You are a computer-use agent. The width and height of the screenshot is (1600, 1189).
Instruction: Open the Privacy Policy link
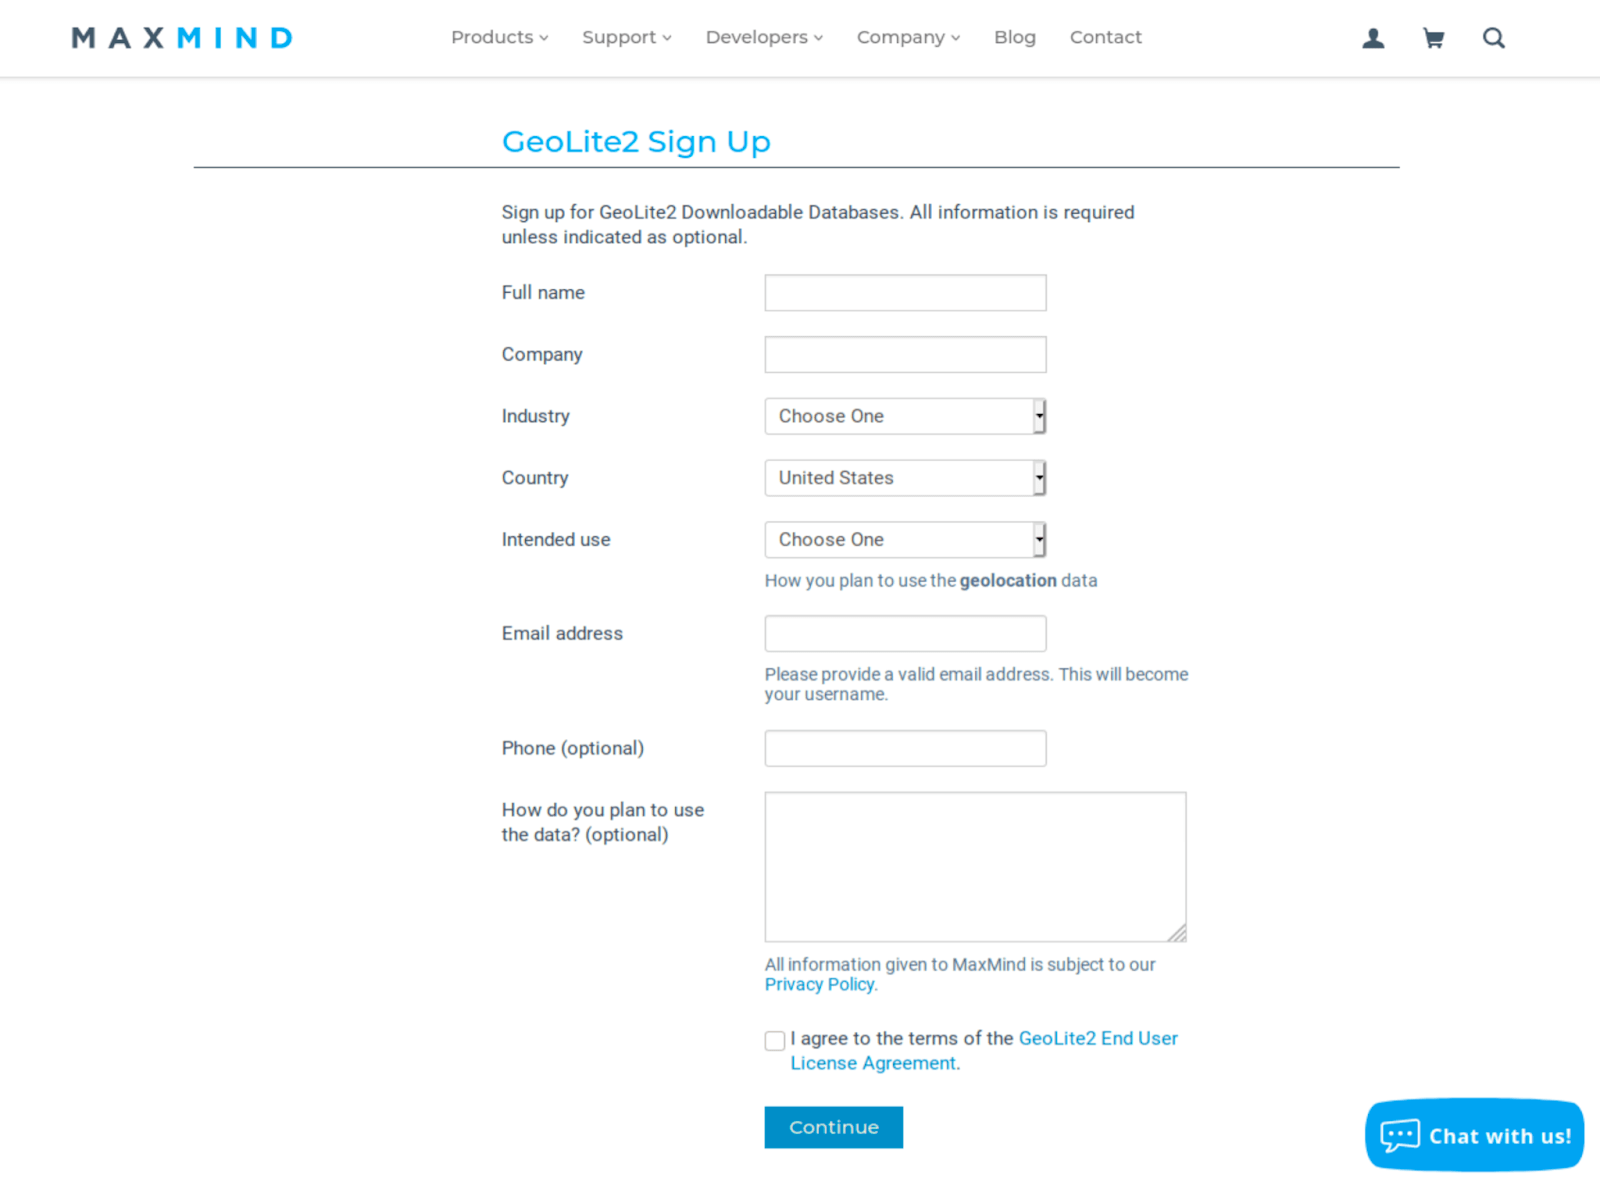point(820,984)
